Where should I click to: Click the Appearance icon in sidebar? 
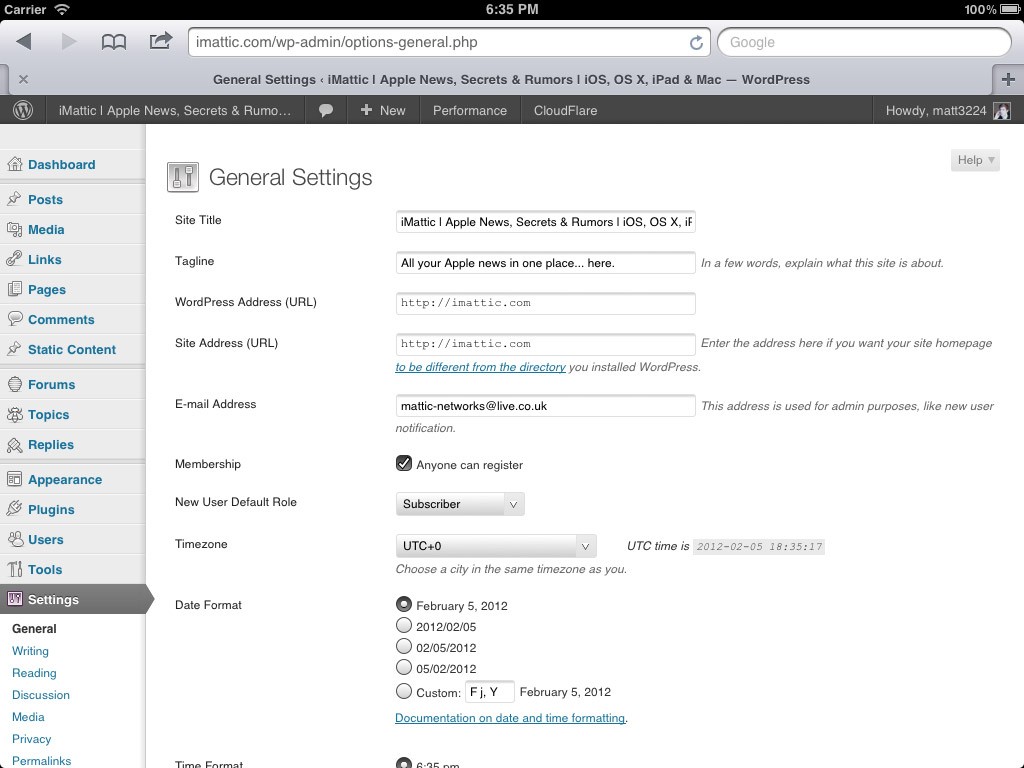tap(14, 479)
